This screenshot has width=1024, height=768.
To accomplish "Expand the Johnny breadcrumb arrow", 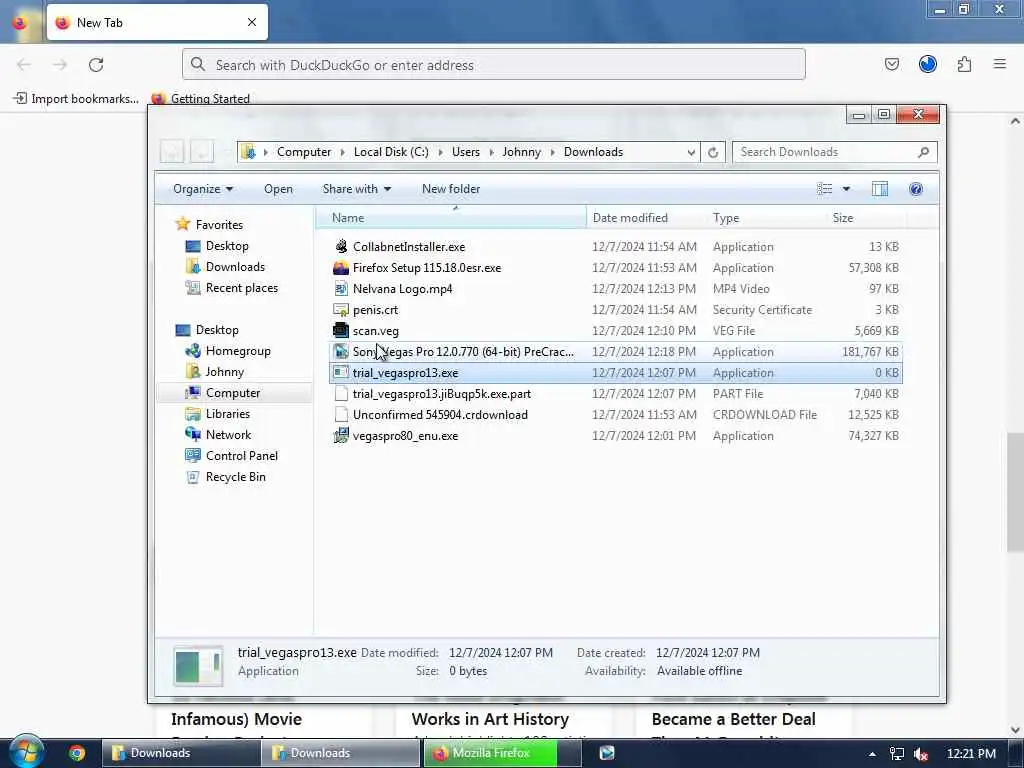I will click(552, 152).
